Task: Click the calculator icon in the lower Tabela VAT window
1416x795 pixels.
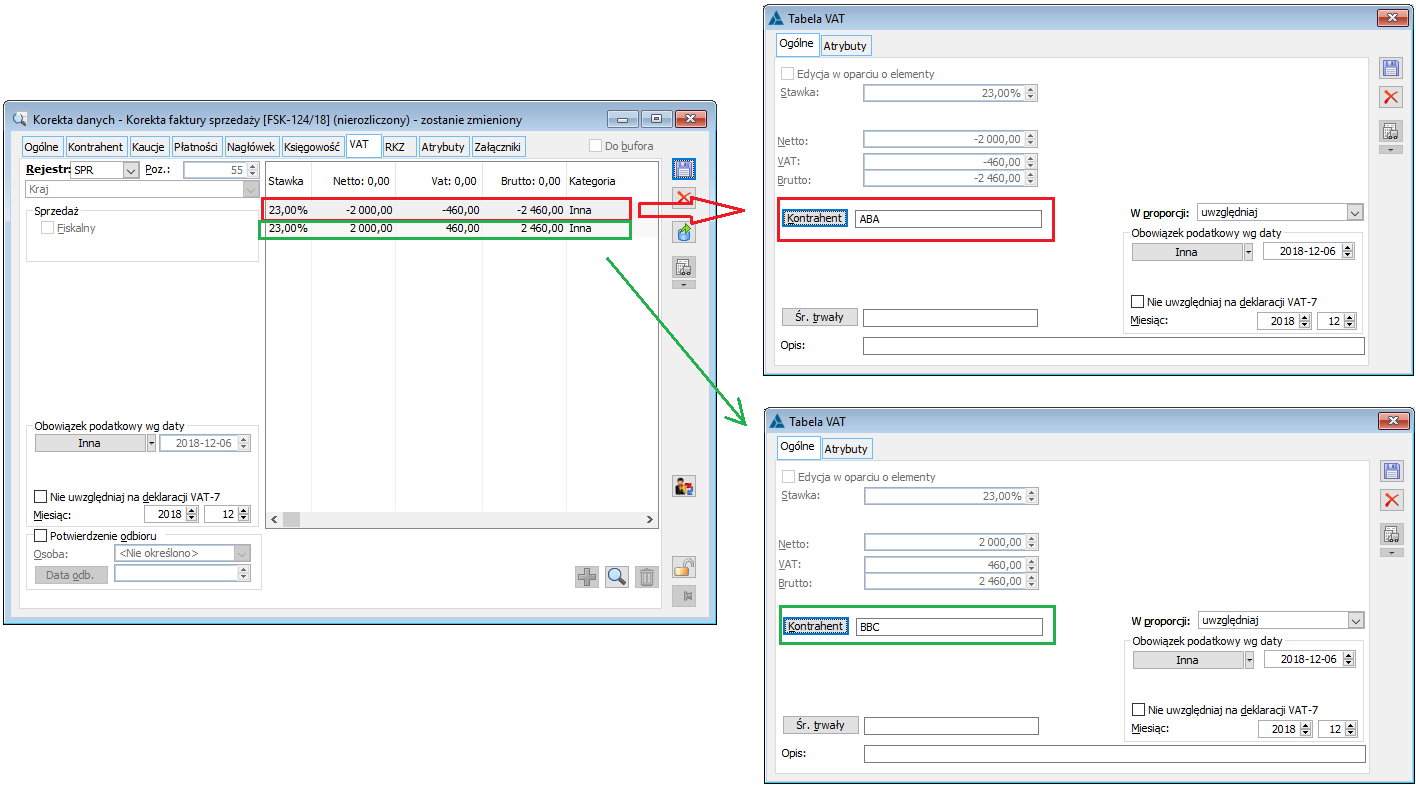Action: point(1391,534)
